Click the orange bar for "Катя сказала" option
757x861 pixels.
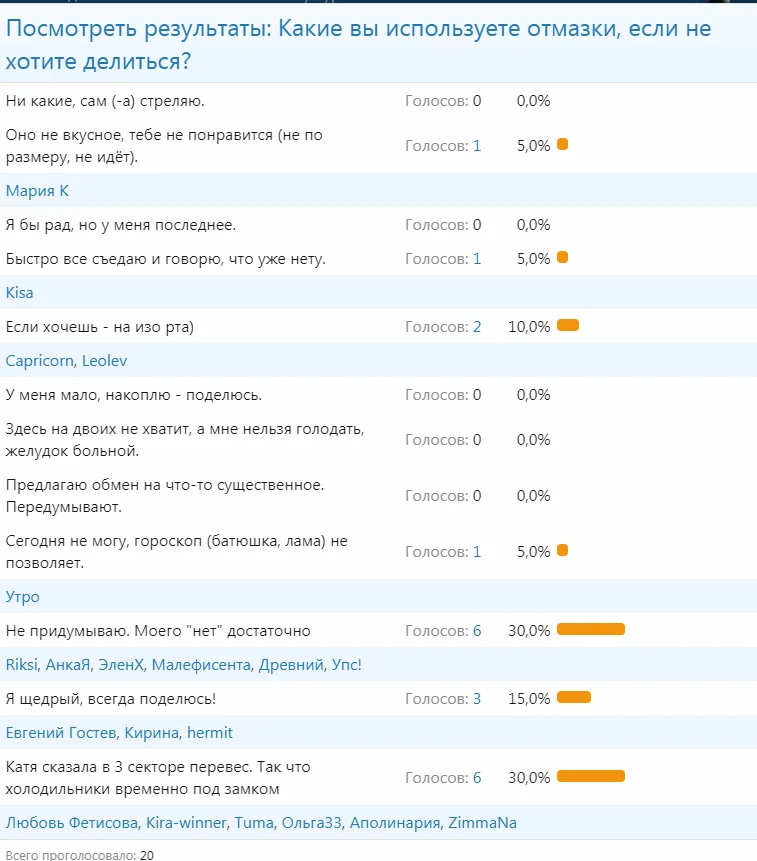(x=590, y=776)
